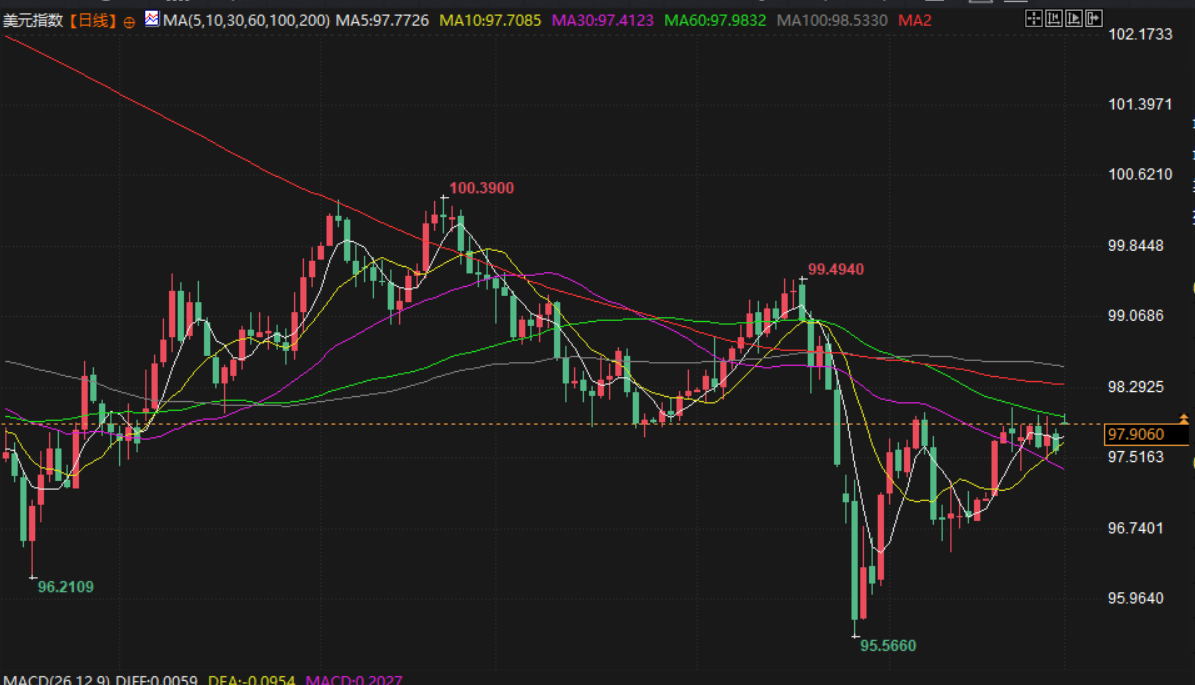Click the export-right arrow panel icon
Image resolution: width=1195 pixels, height=685 pixels.
[x=1094, y=18]
